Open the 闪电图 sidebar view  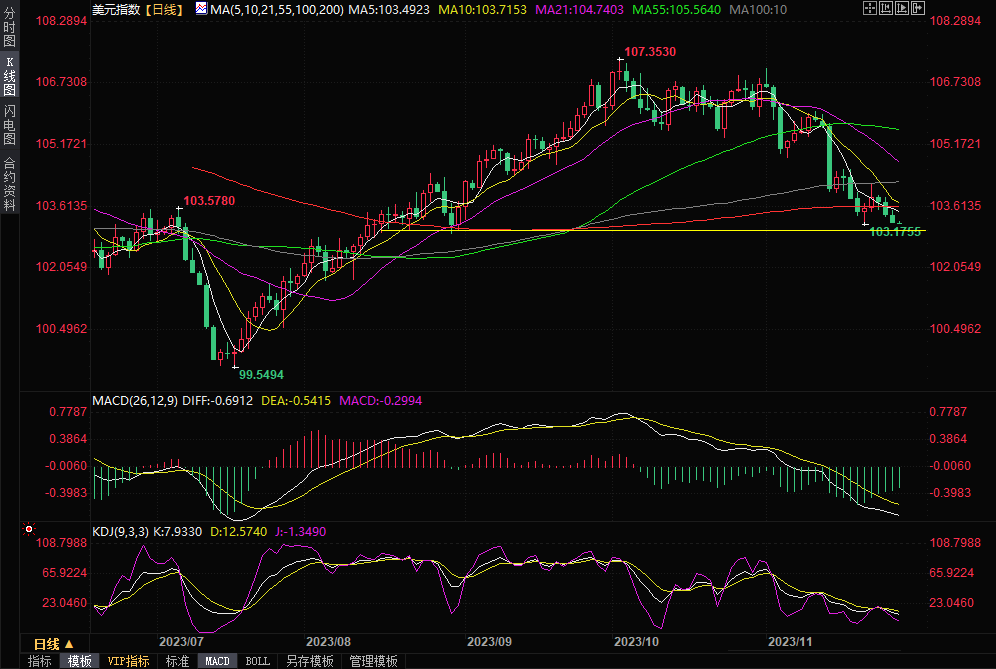pos(9,125)
